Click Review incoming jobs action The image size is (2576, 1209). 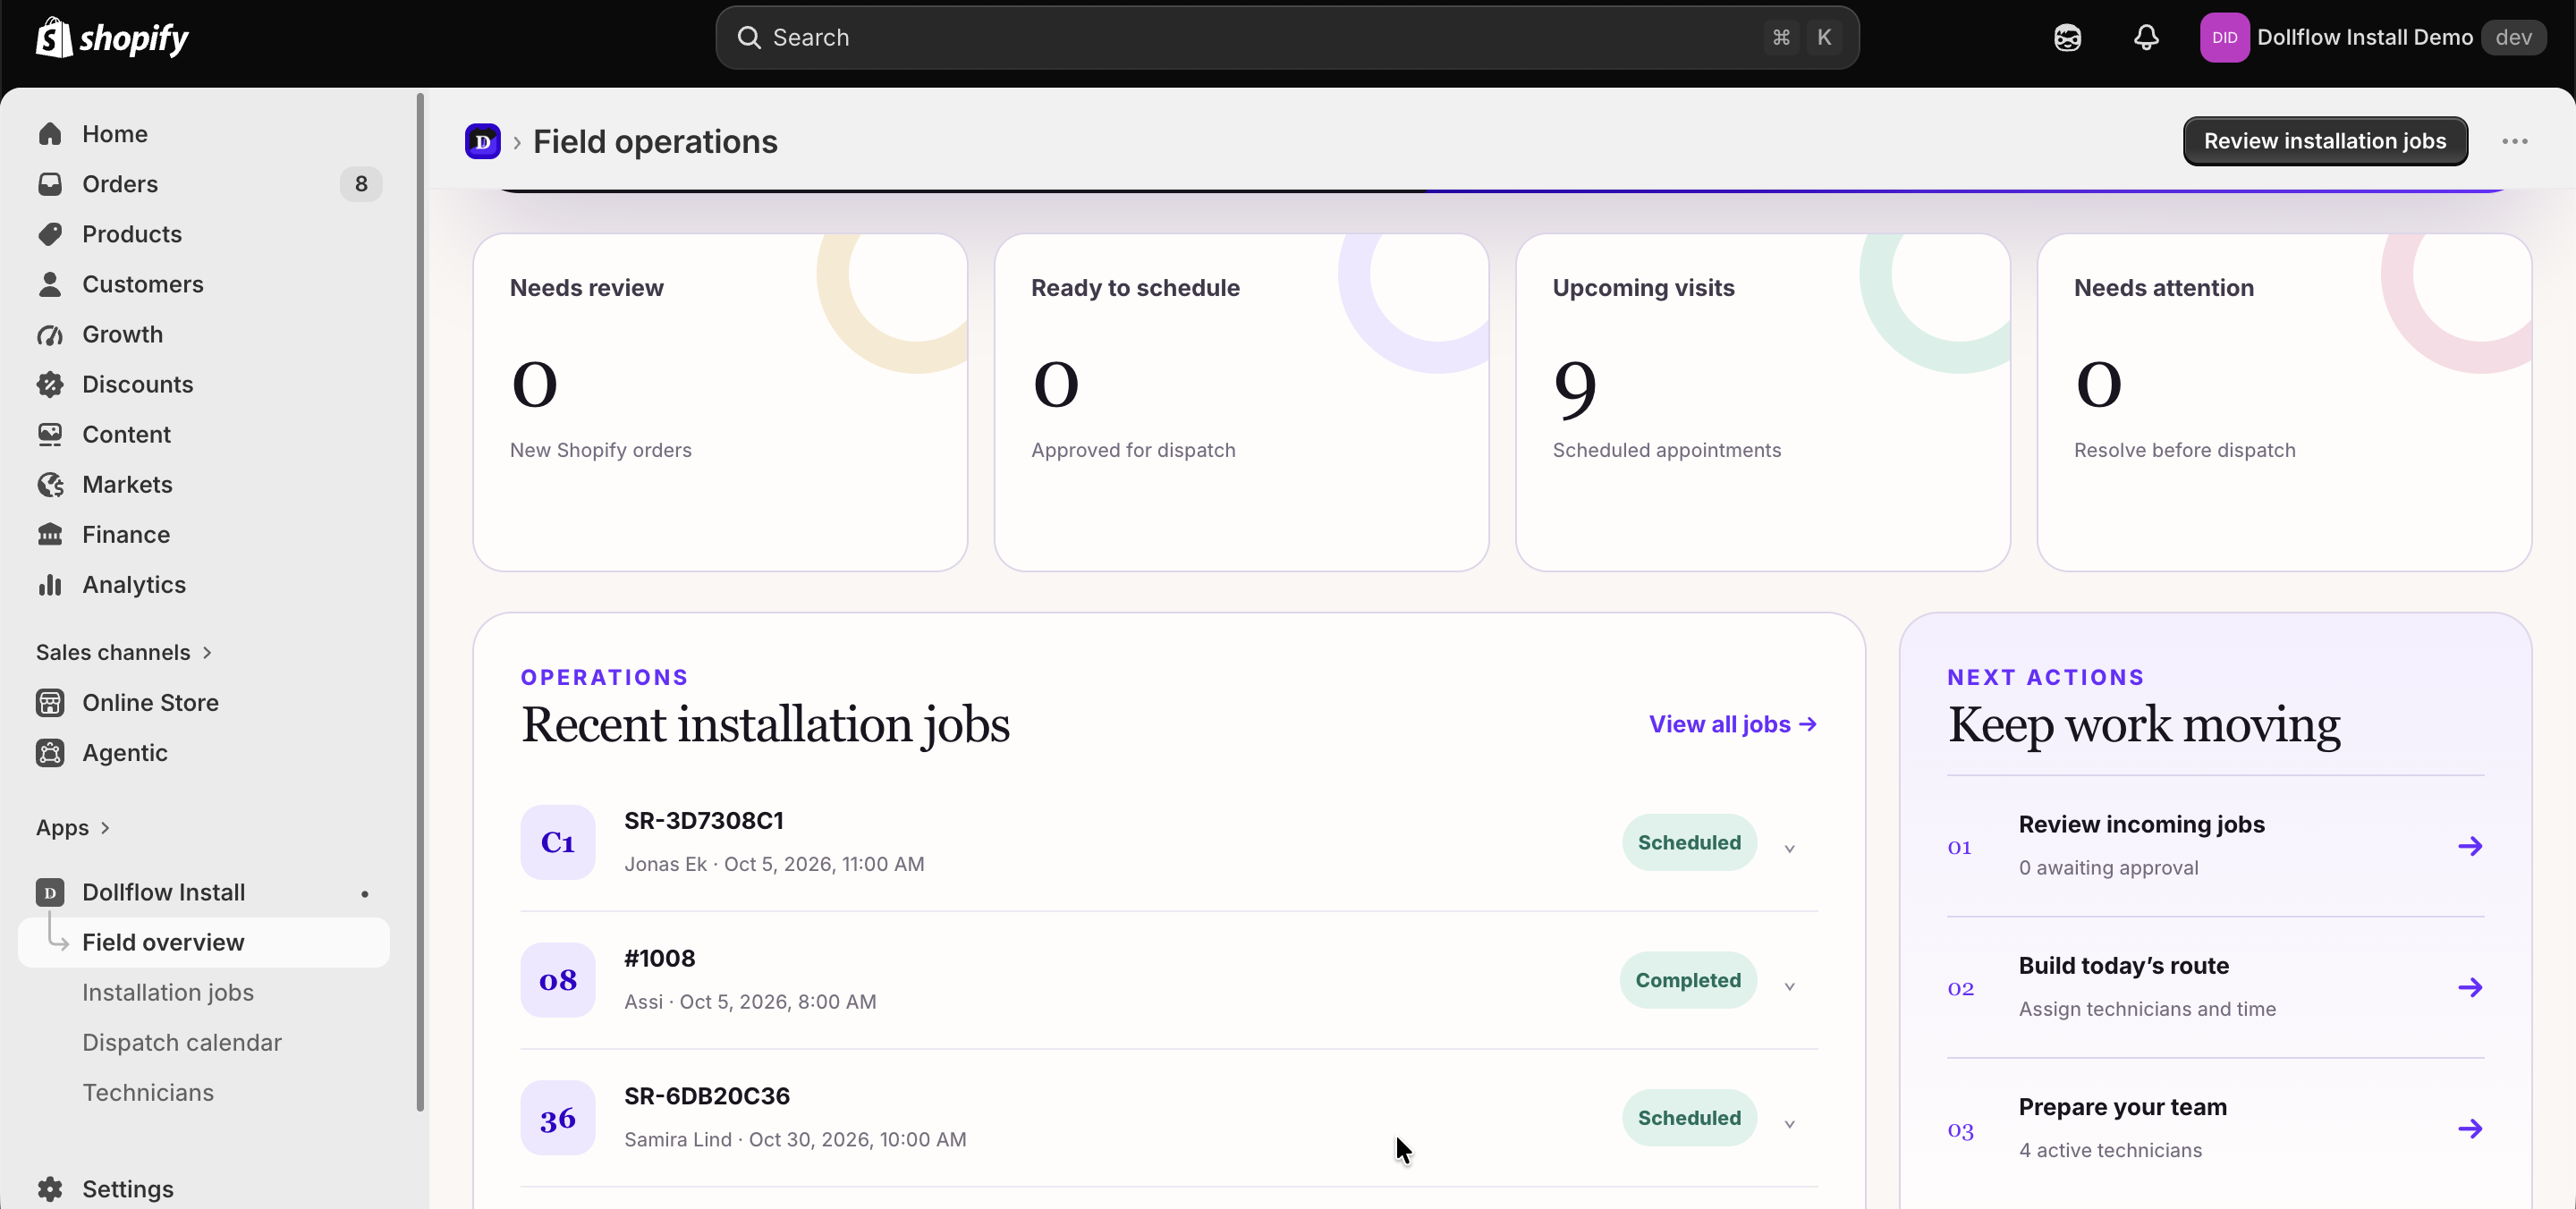coord(2215,846)
